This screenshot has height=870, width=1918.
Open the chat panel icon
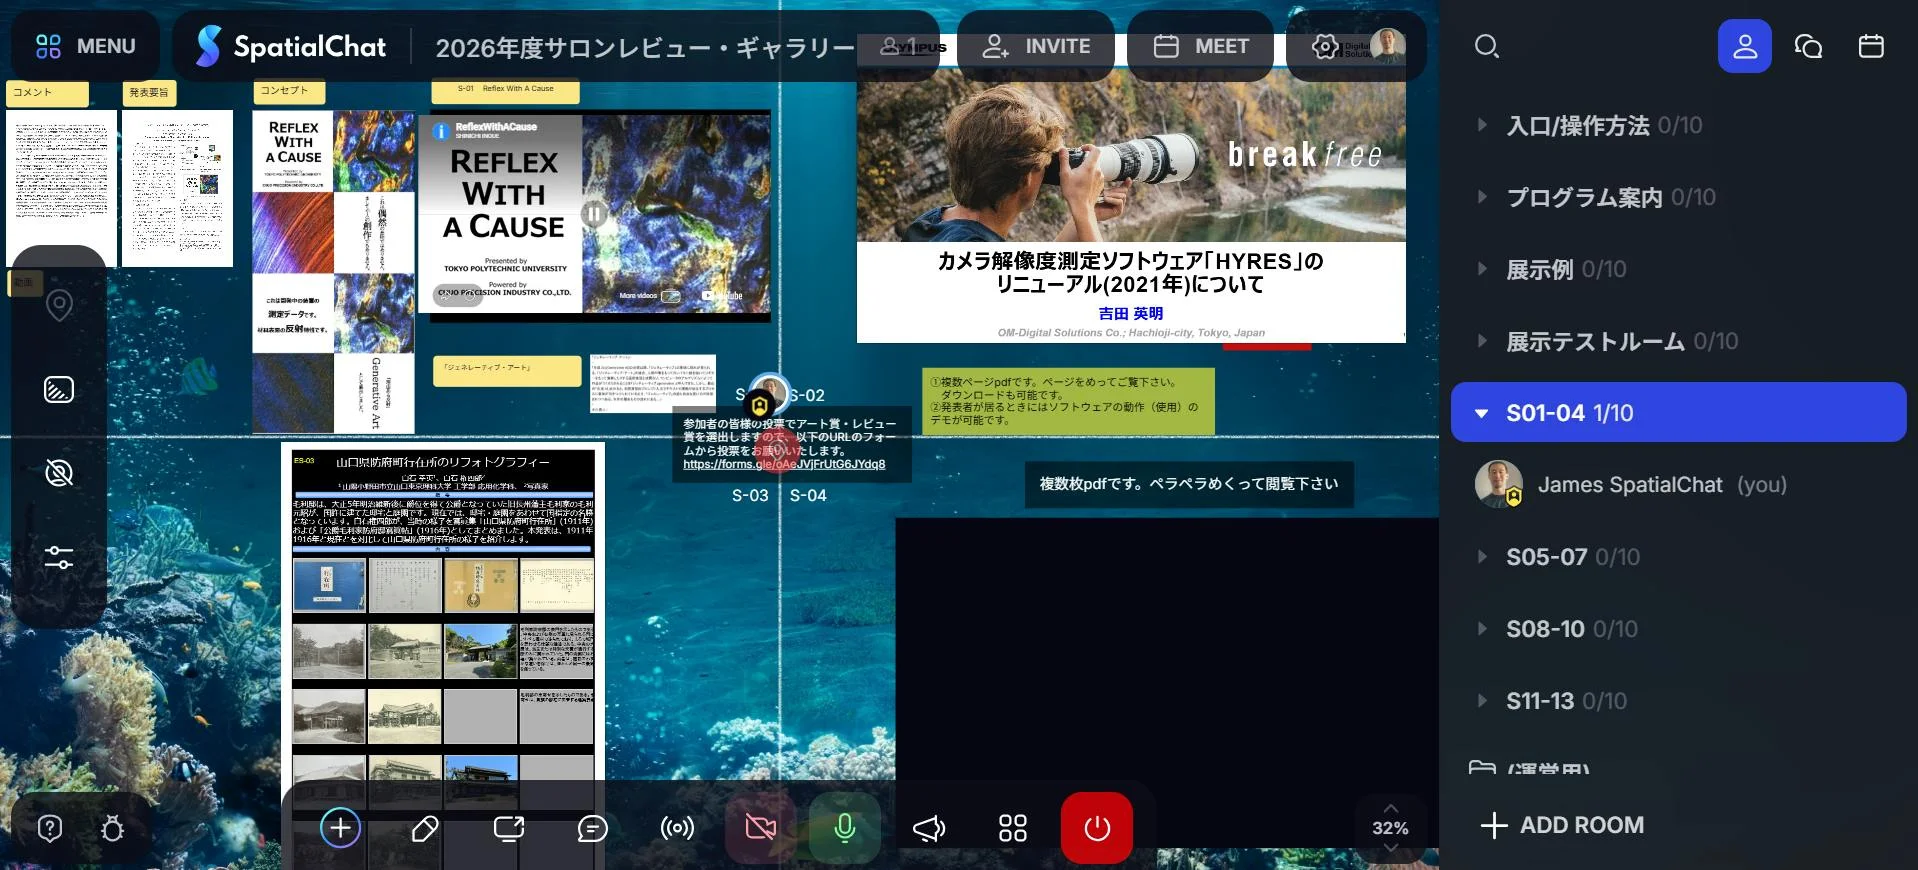1808,46
